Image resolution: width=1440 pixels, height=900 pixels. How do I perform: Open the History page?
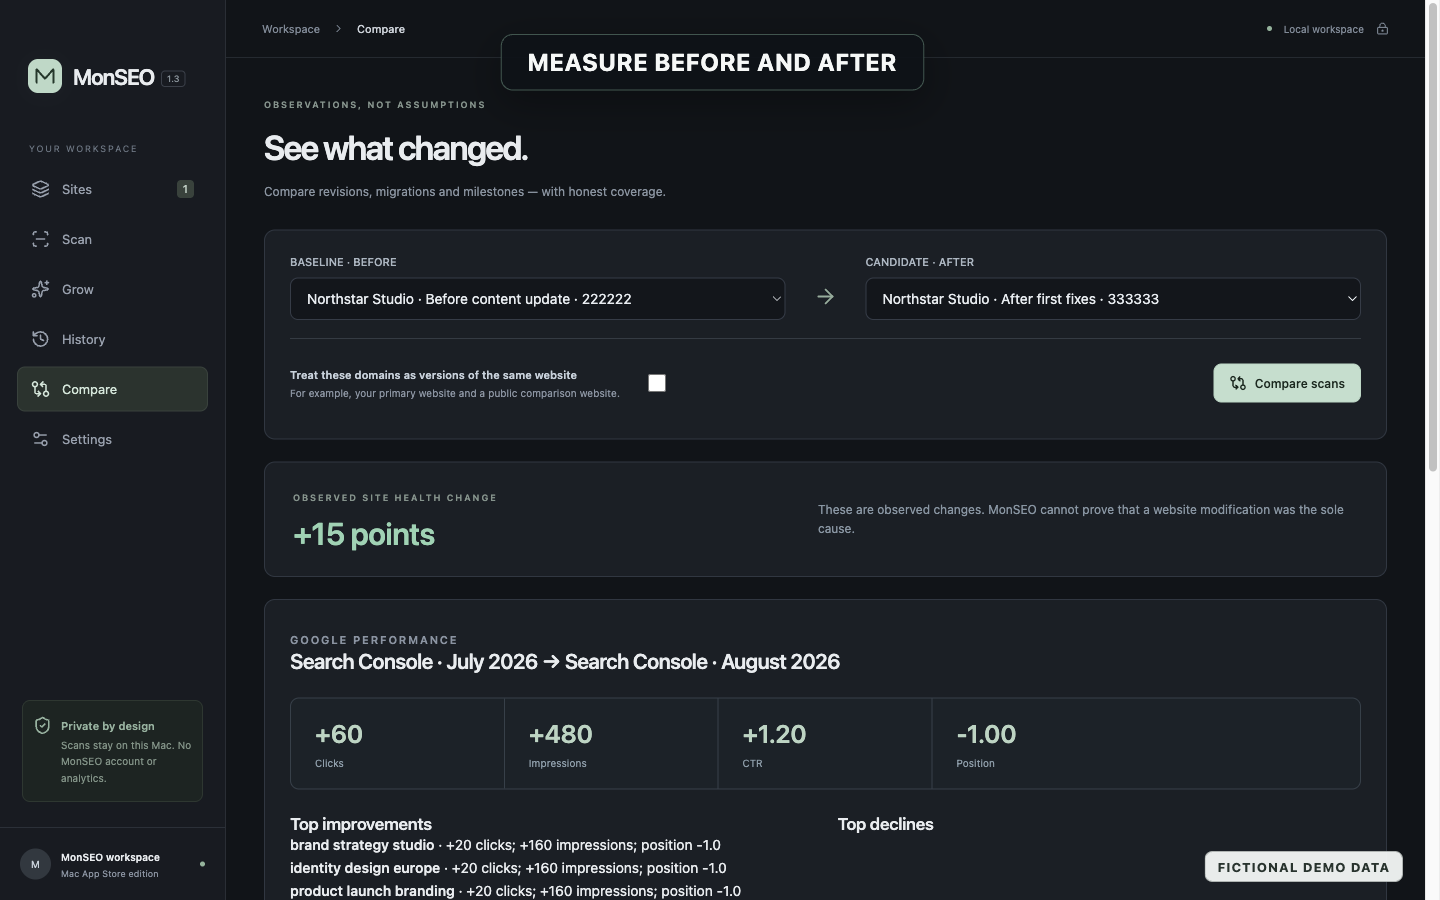tap(112, 339)
